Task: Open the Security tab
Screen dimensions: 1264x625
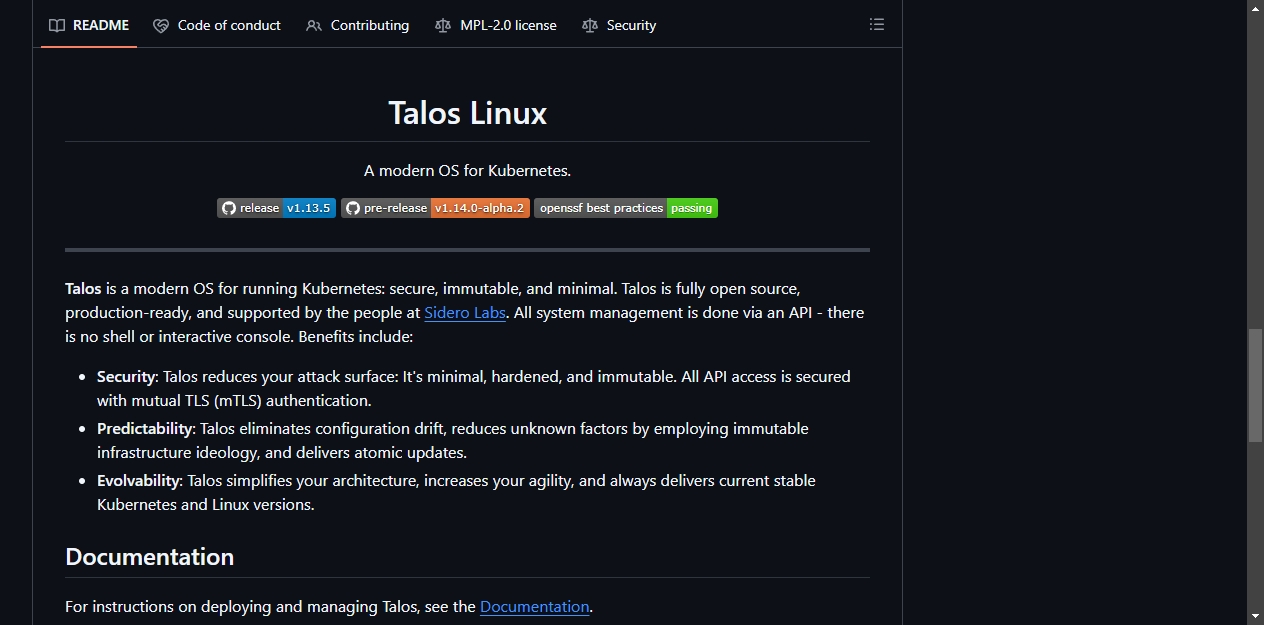Action: [x=619, y=25]
